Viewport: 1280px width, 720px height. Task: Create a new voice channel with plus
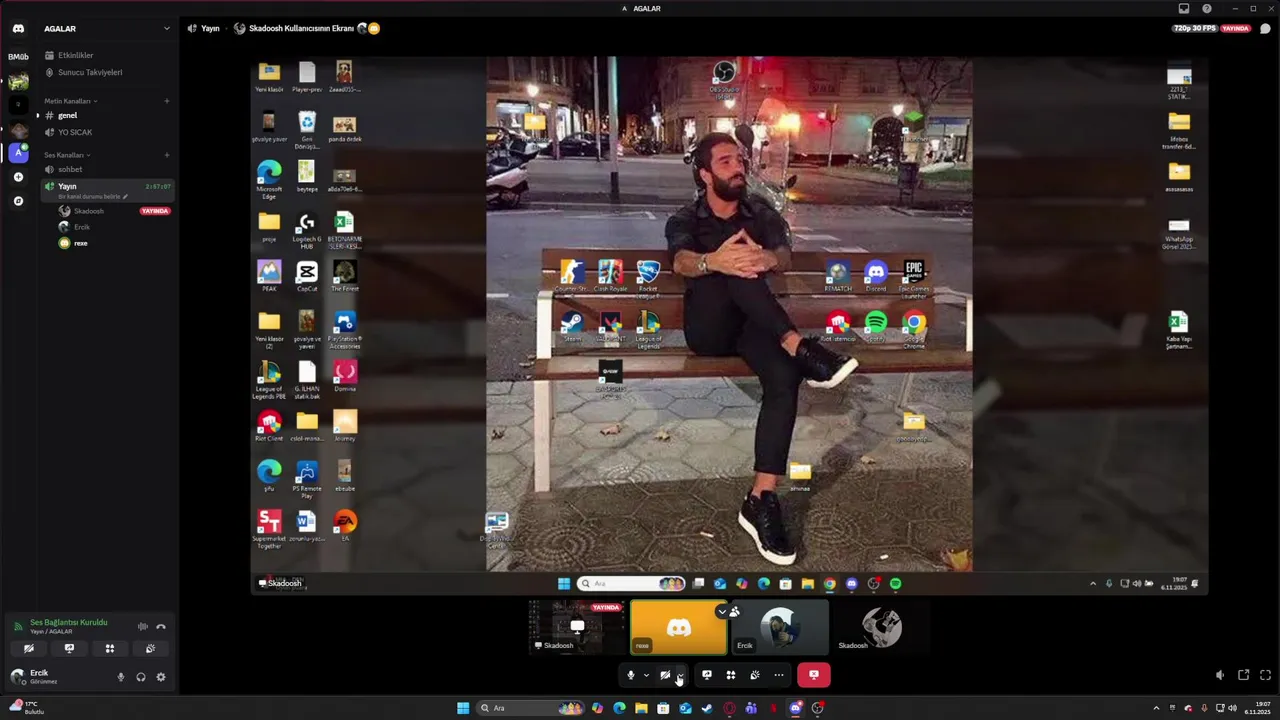167,155
